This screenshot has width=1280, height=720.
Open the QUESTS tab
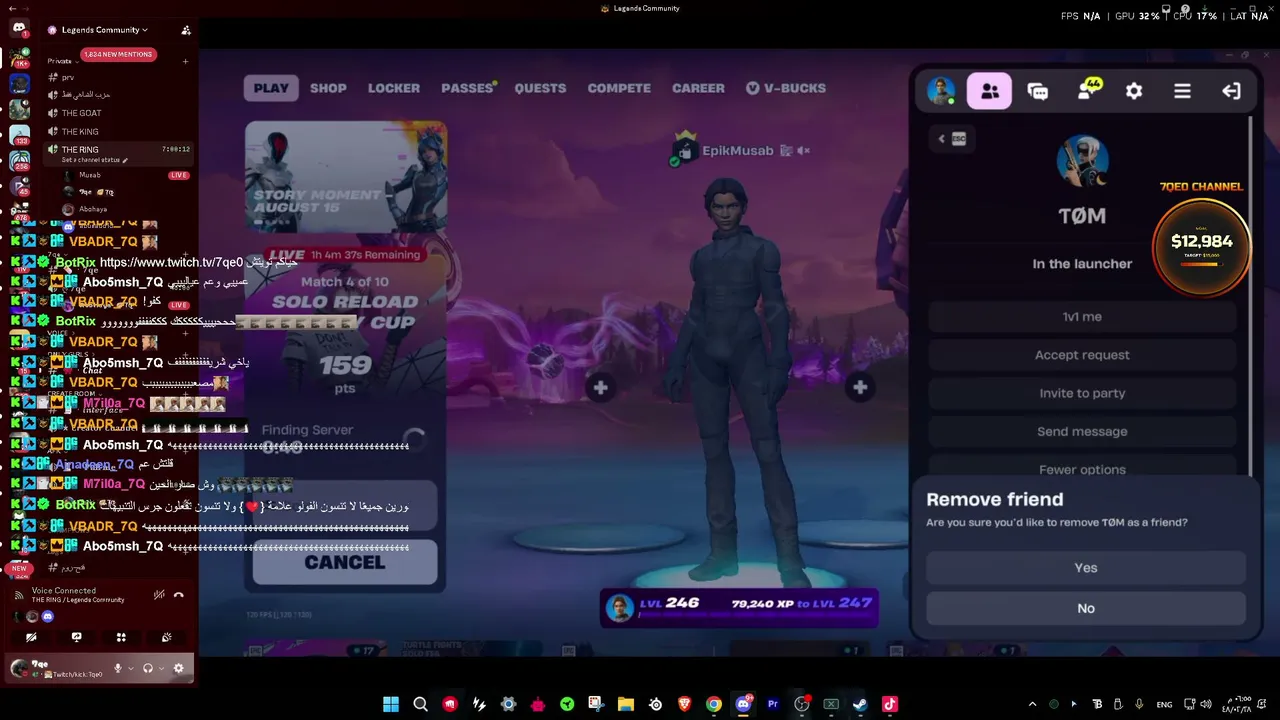540,88
